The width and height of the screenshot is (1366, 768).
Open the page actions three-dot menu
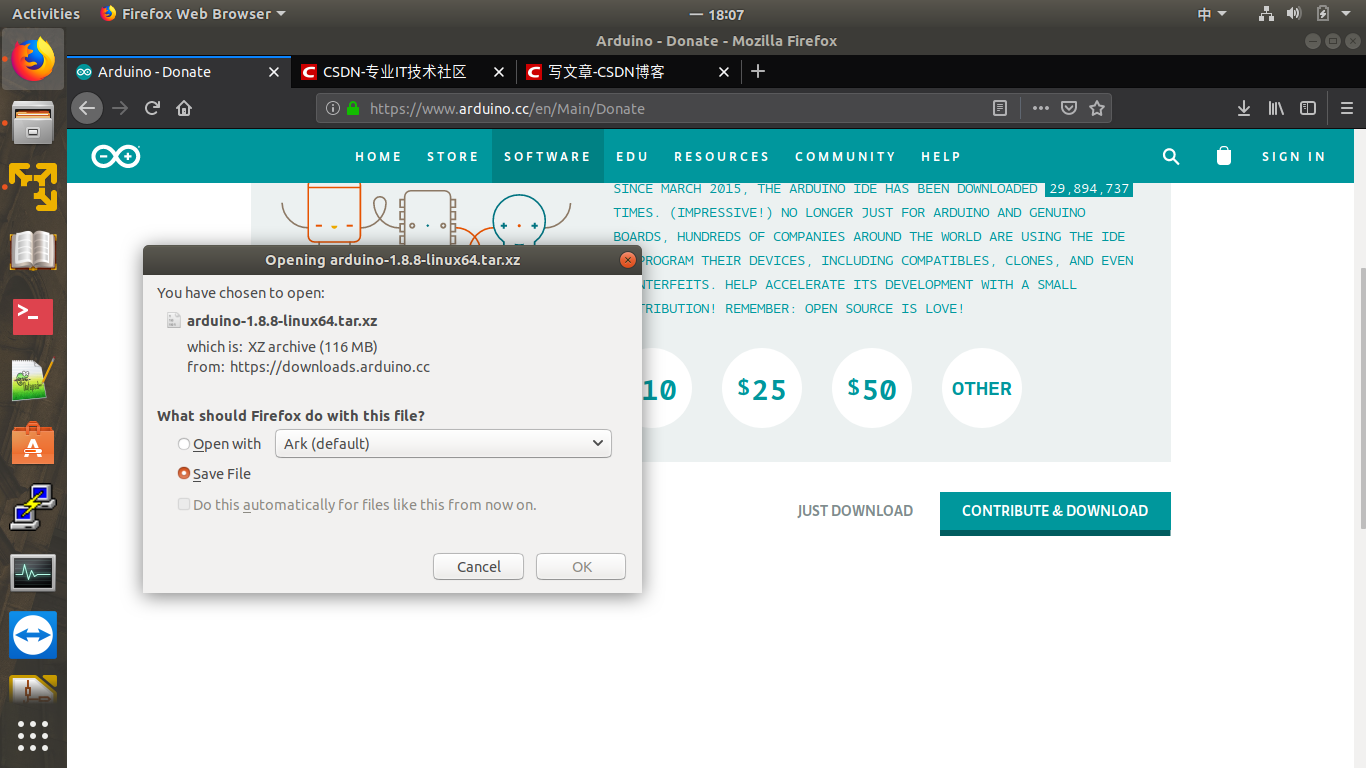[1041, 108]
